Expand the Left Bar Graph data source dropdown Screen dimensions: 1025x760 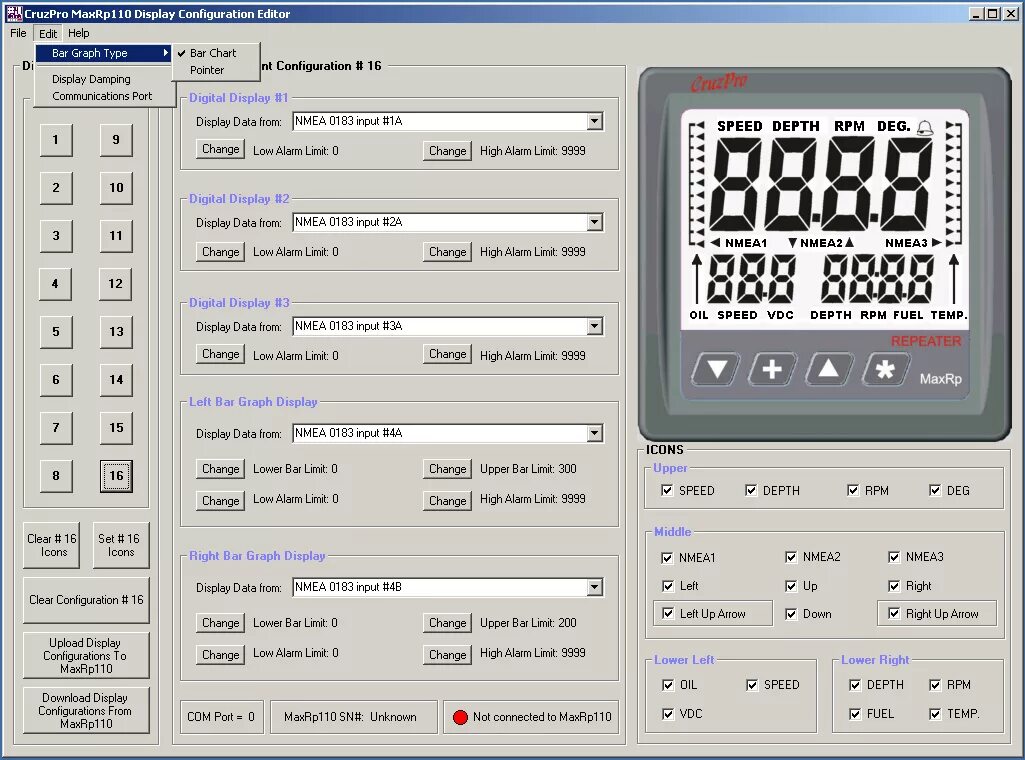[x=594, y=433]
